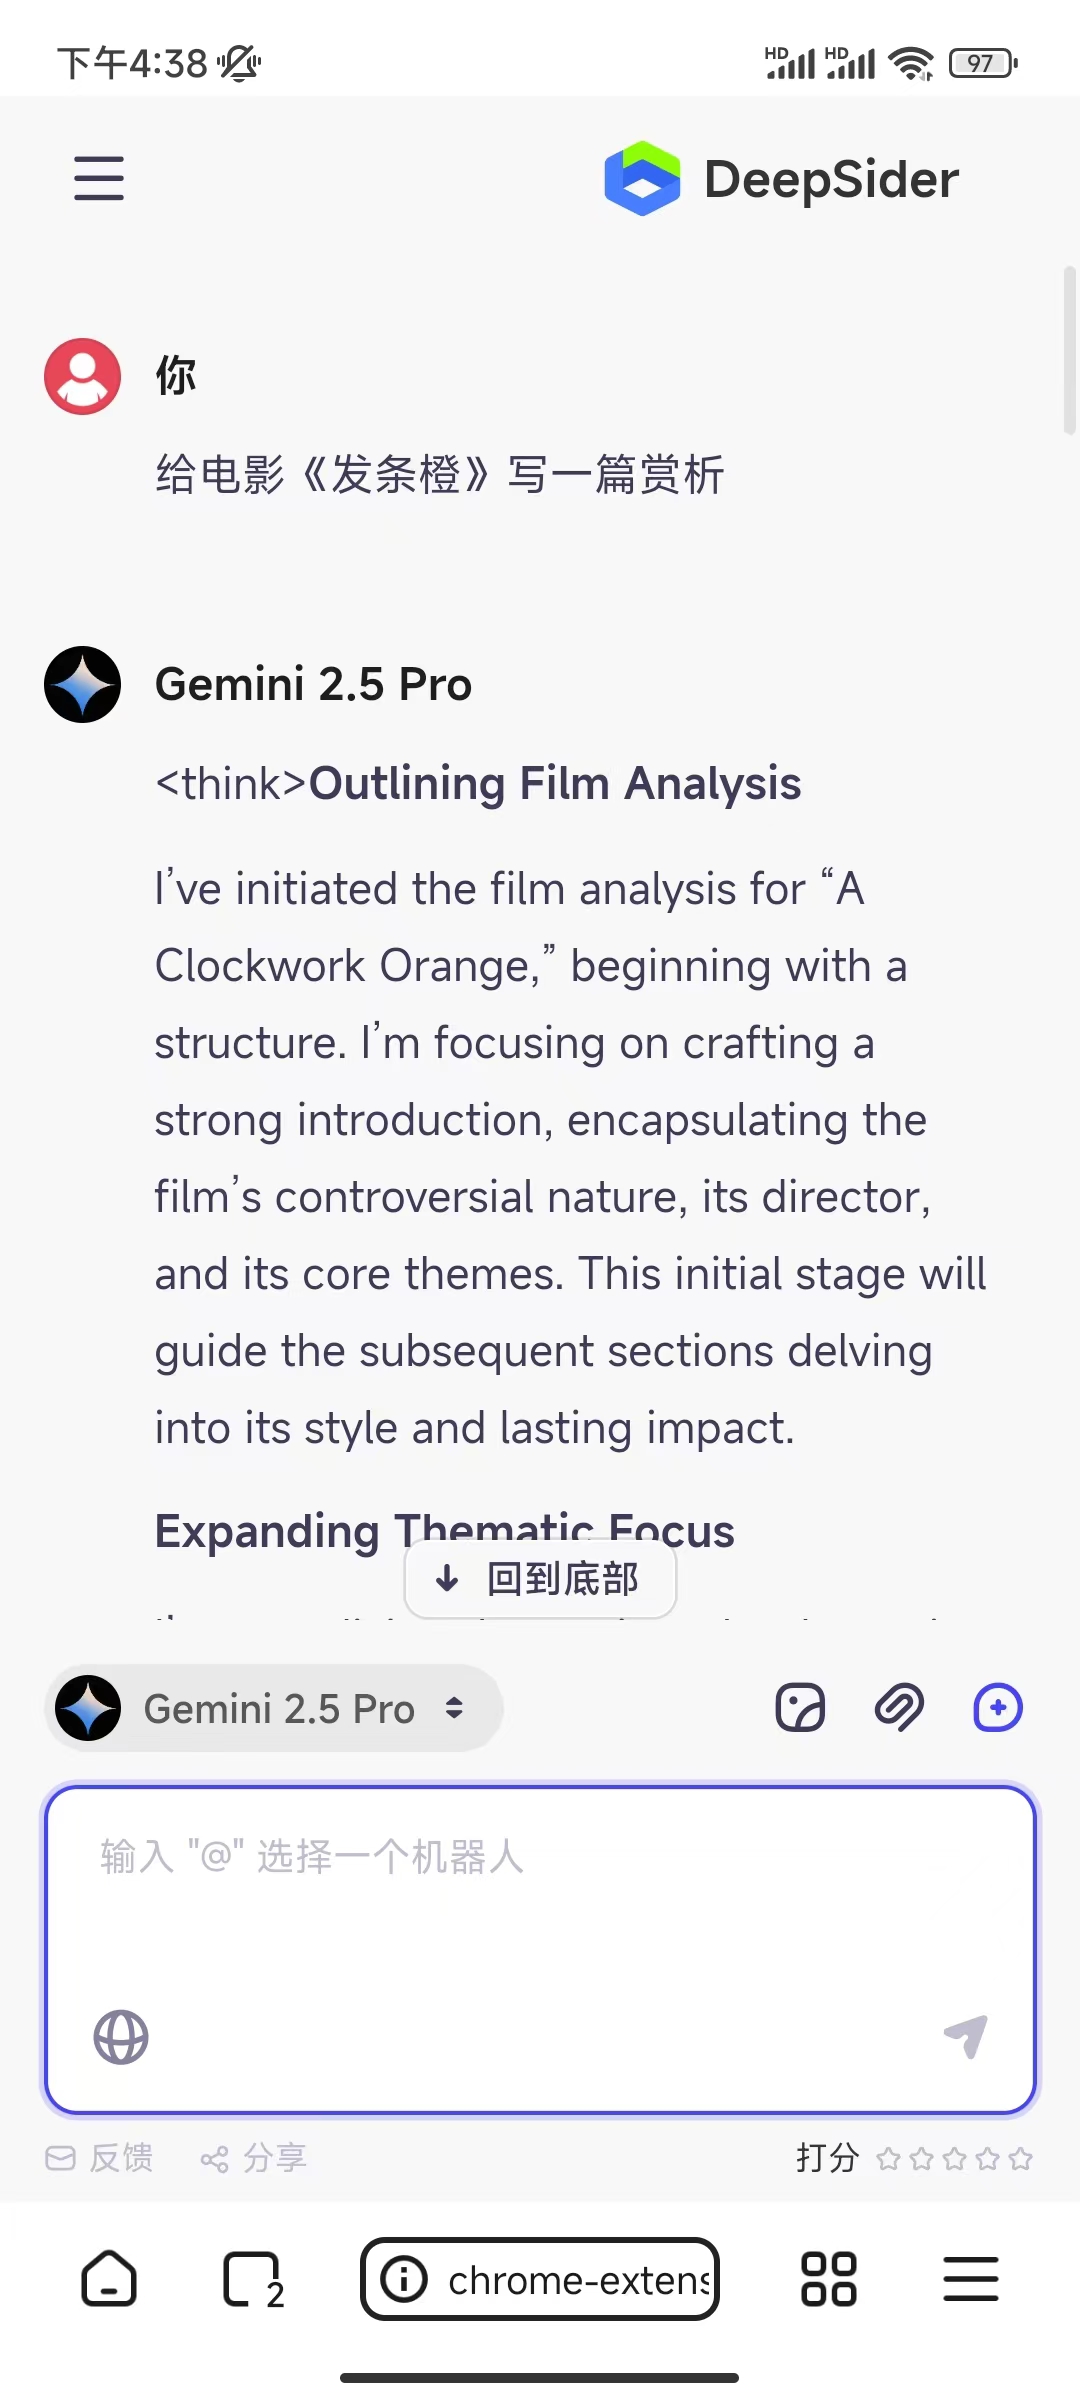This screenshot has height=2400, width=1080.
Task: Open the browser's three-line menu
Action: 970,2280
